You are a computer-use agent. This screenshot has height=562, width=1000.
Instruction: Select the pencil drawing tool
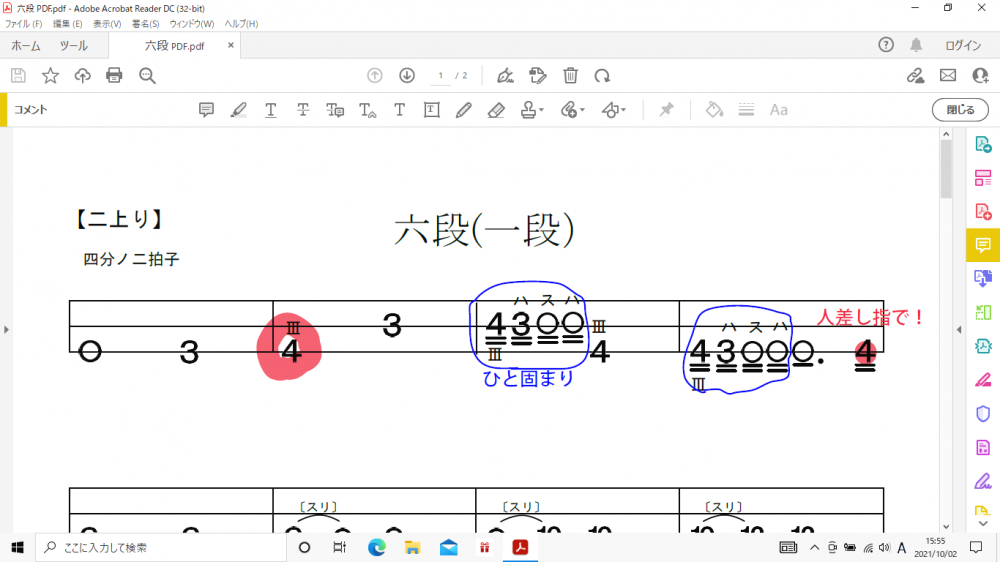click(x=463, y=110)
